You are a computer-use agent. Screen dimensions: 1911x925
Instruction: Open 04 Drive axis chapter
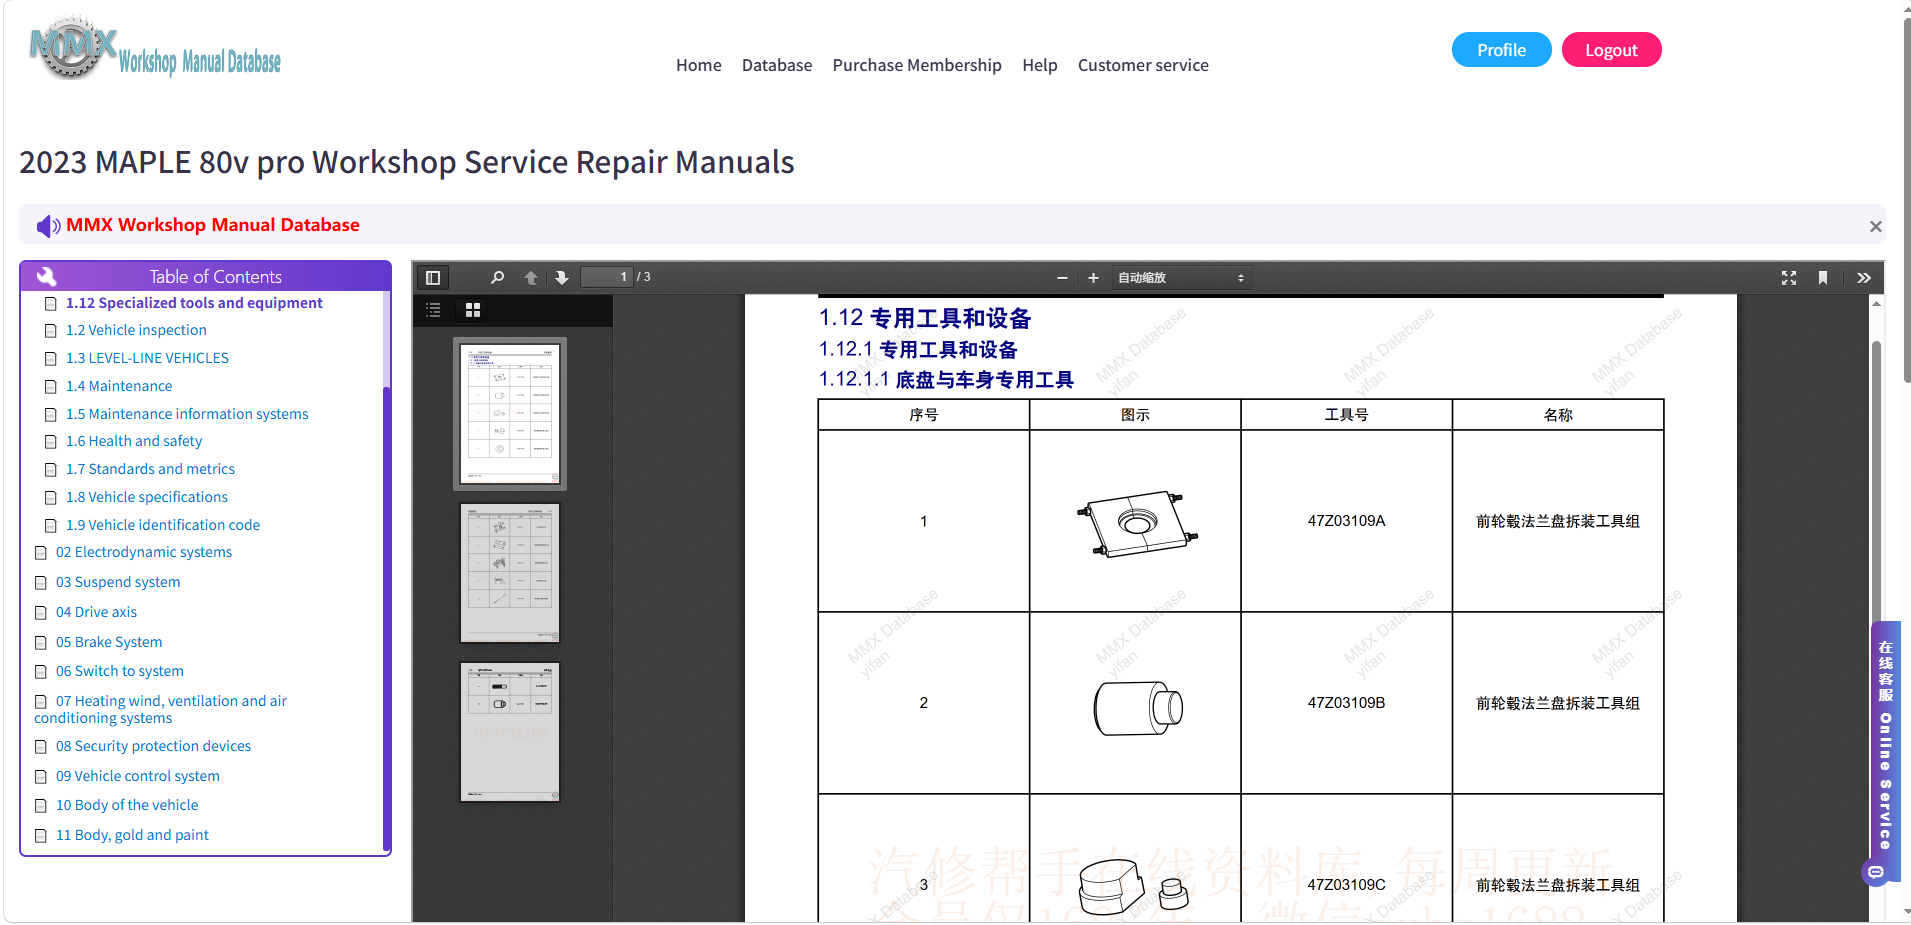click(96, 612)
